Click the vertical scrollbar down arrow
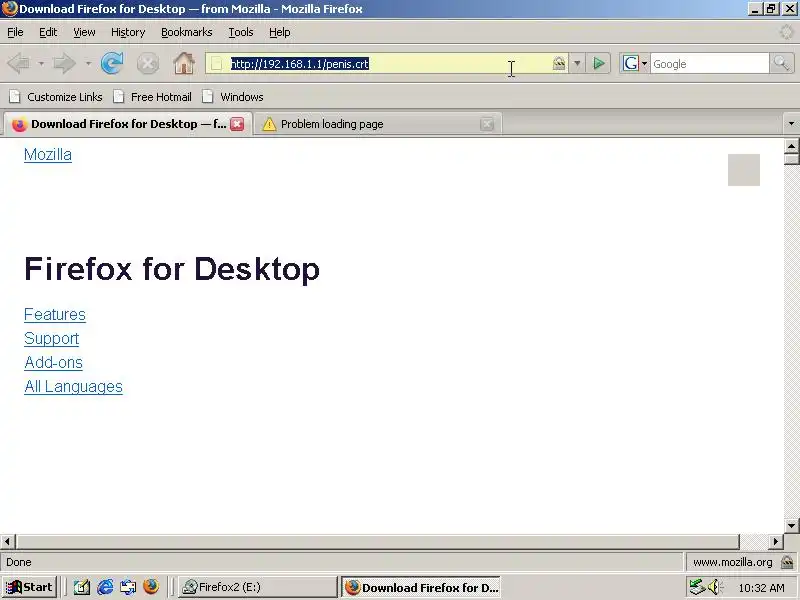Screen dimensions: 800x600 point(791,526)
